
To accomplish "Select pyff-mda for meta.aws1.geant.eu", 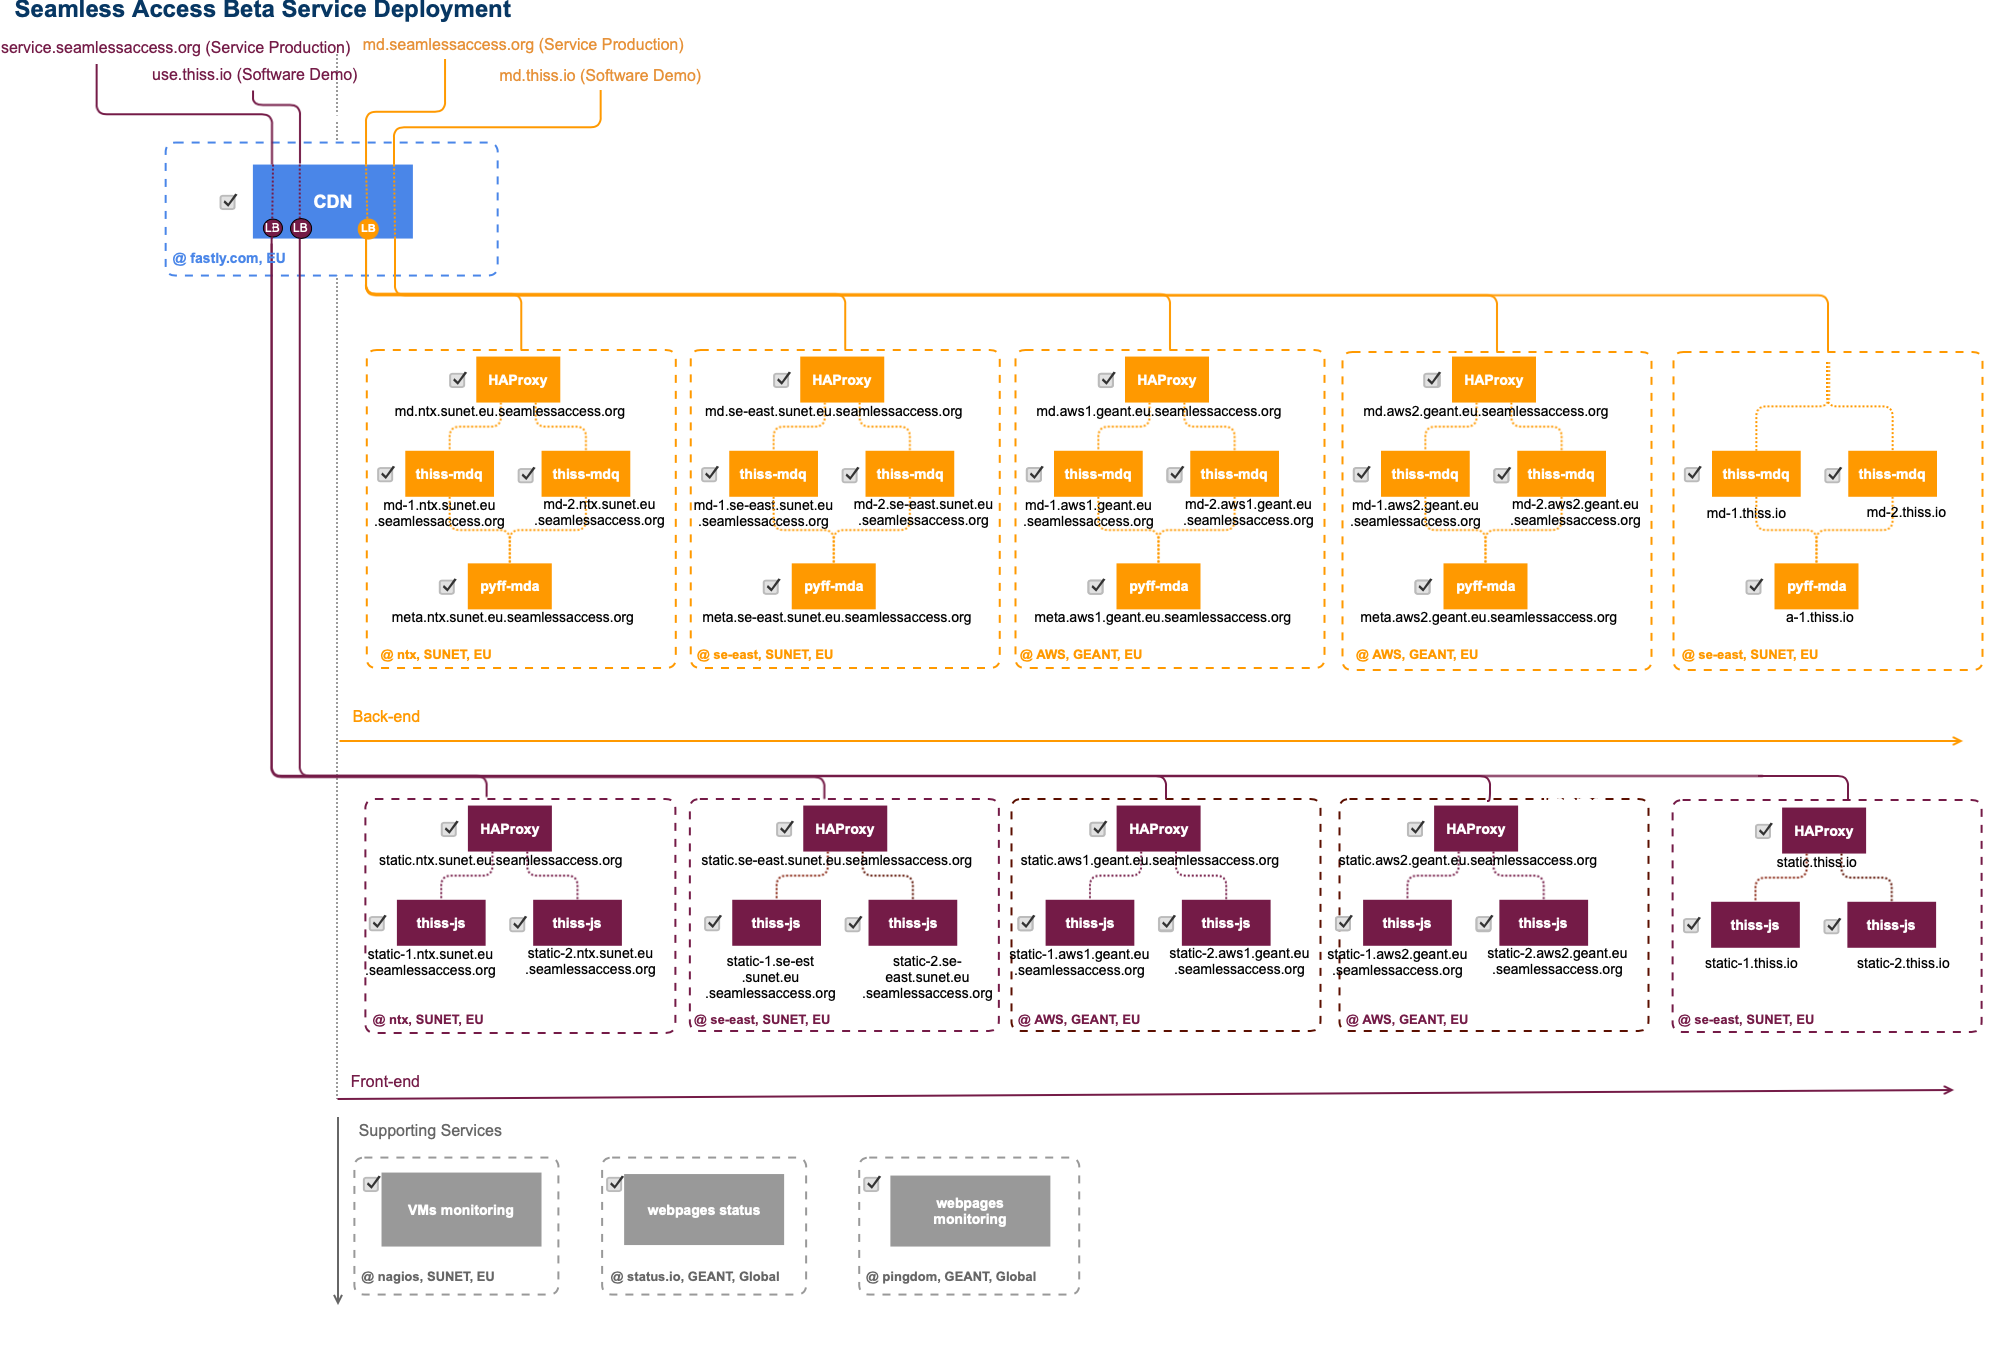I will pyautogui.click(x=1159, y=586).
